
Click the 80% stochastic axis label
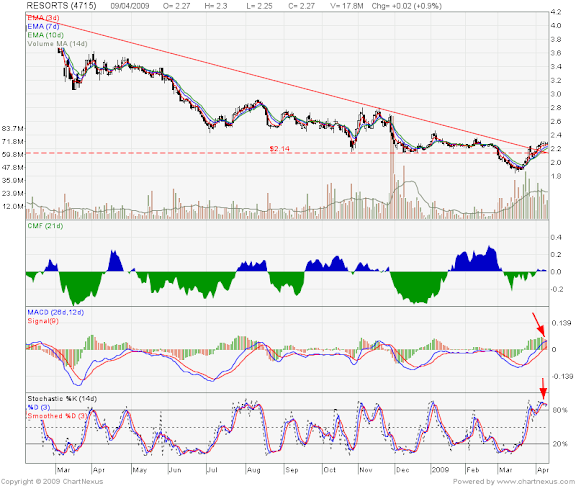(560, 410)
